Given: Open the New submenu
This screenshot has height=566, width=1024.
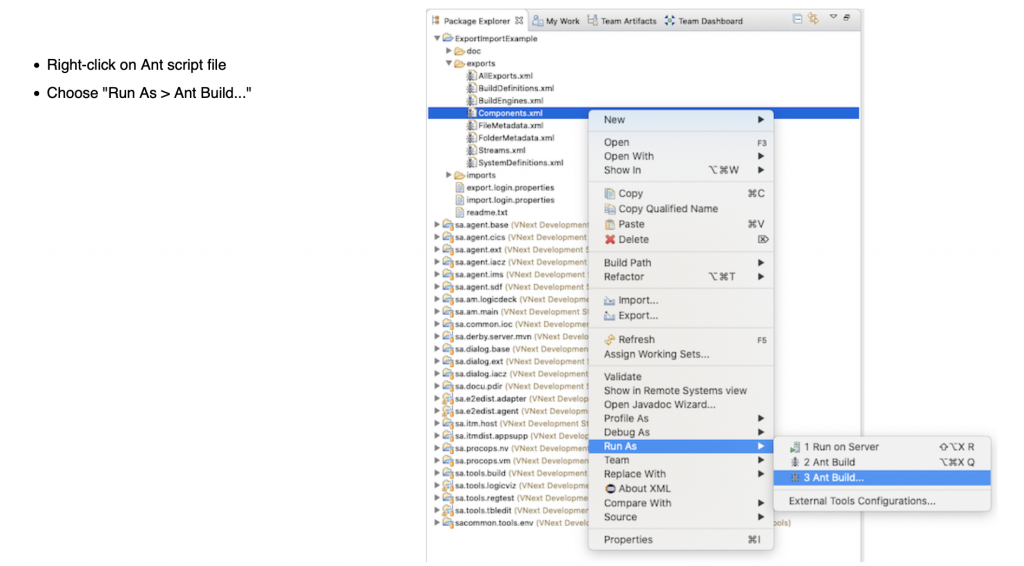Looking at the screenshot, I should coord(680,119).
